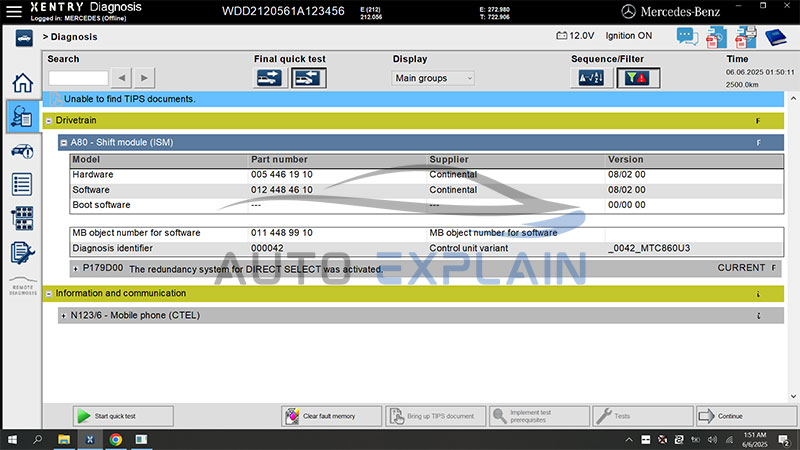
Task: Click the alphabetical sequence sort icon
Action: (591, 78)
